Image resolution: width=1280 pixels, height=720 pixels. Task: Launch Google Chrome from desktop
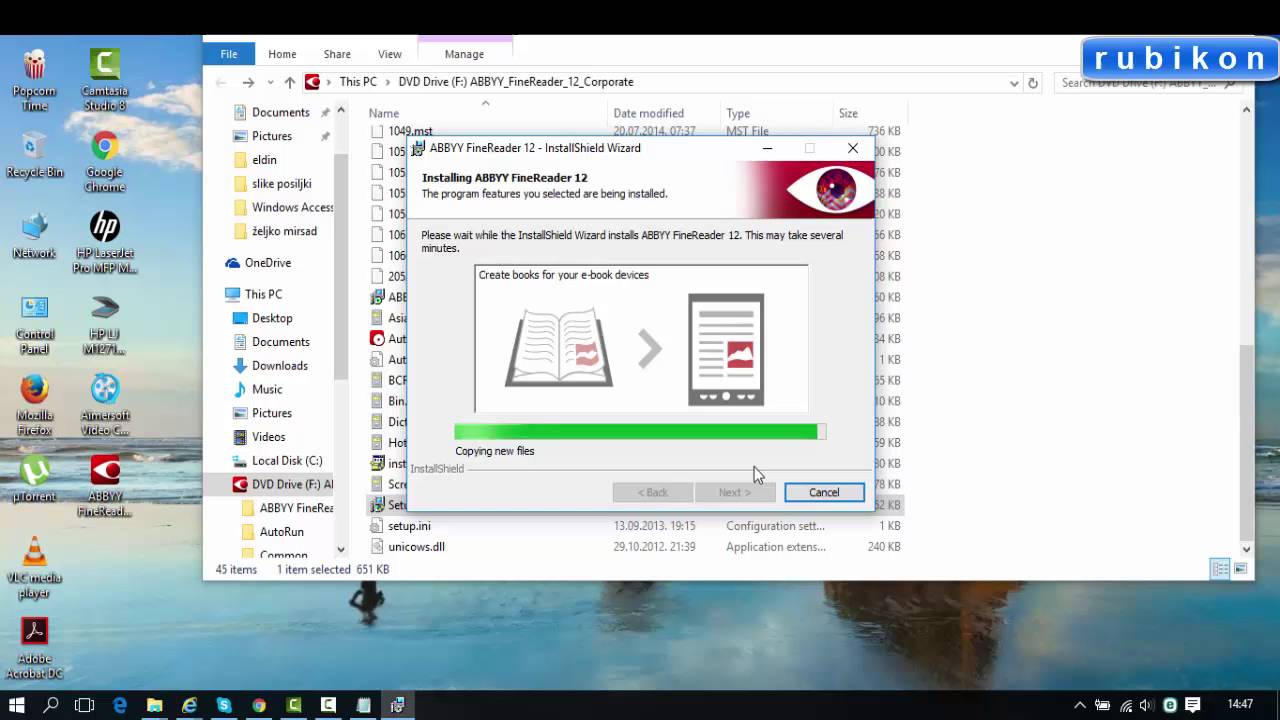pos(105,162)
